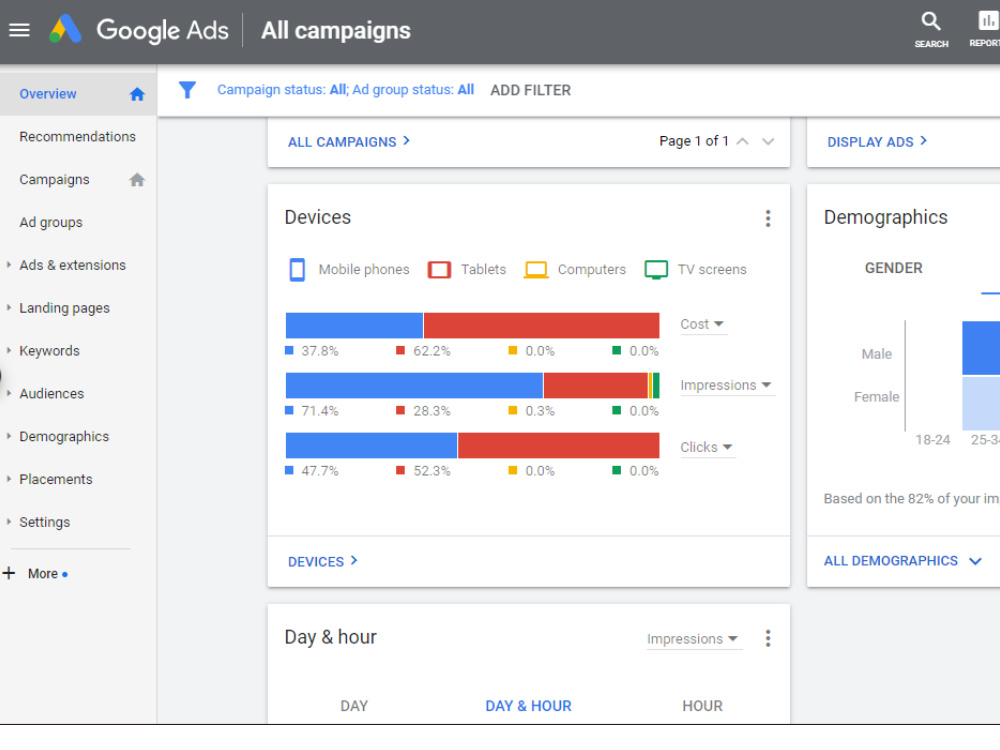Expand Demographics in sidebar

tap(8, 436)
